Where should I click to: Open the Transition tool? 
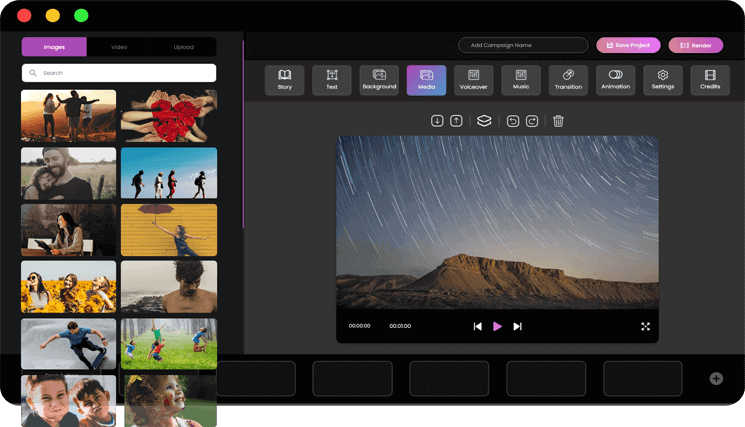click(x=568, y=80)
